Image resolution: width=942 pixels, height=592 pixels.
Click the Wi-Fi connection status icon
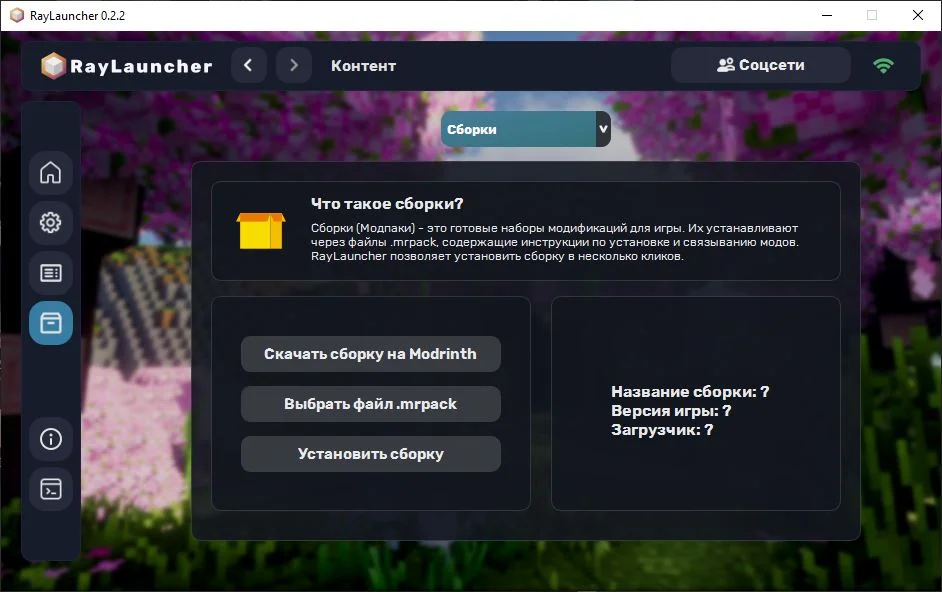point(883,66)
